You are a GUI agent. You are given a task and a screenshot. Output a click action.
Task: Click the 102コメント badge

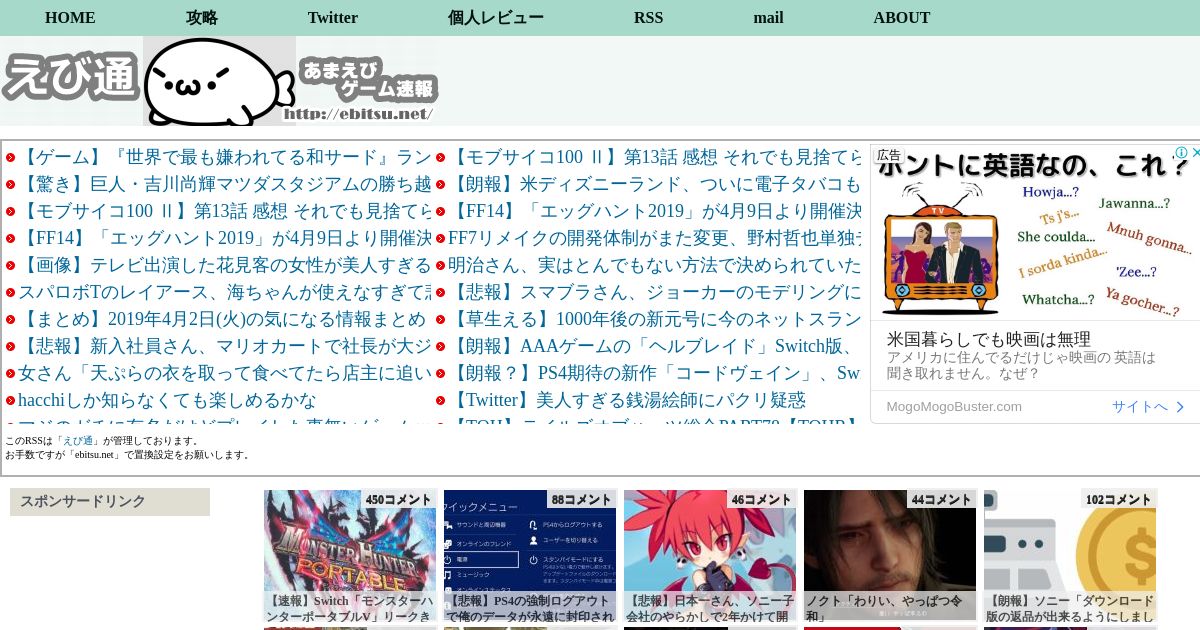click(1119, 499)
